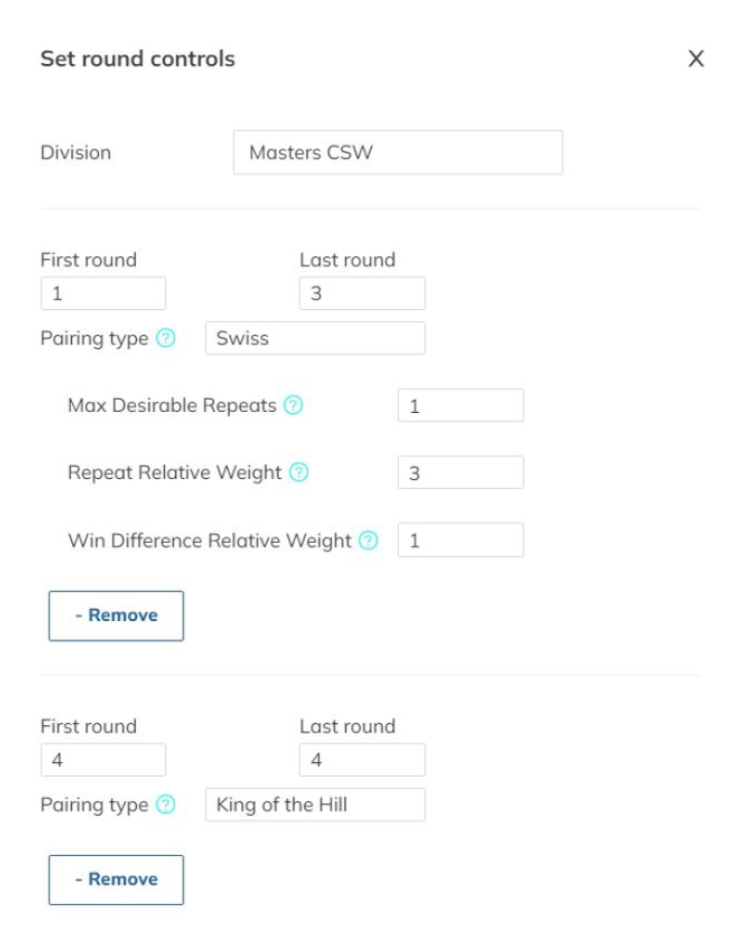The image size is (736, 946).
Task: Click the help icon beside Max Desirable Repeats
Action: click(x=293, y=406)
